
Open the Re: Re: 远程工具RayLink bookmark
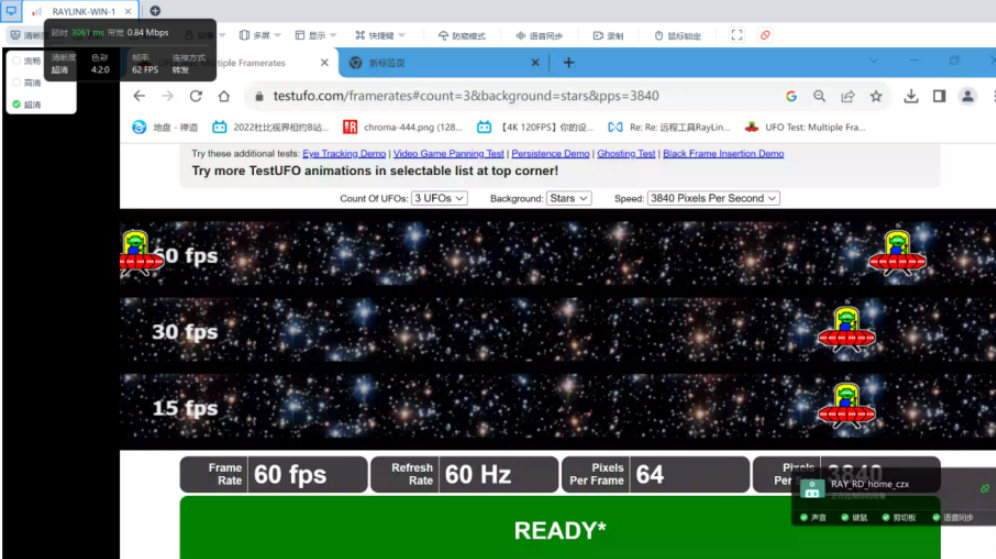tap(669, 127)
